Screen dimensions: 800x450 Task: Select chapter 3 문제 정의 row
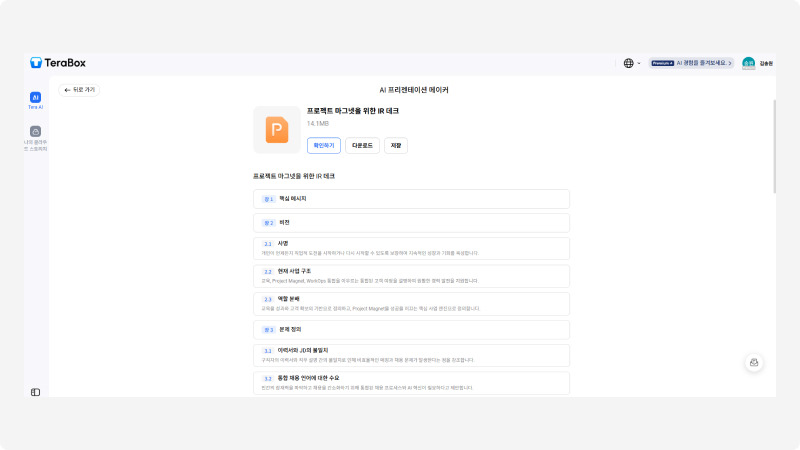tap(411, 330)
